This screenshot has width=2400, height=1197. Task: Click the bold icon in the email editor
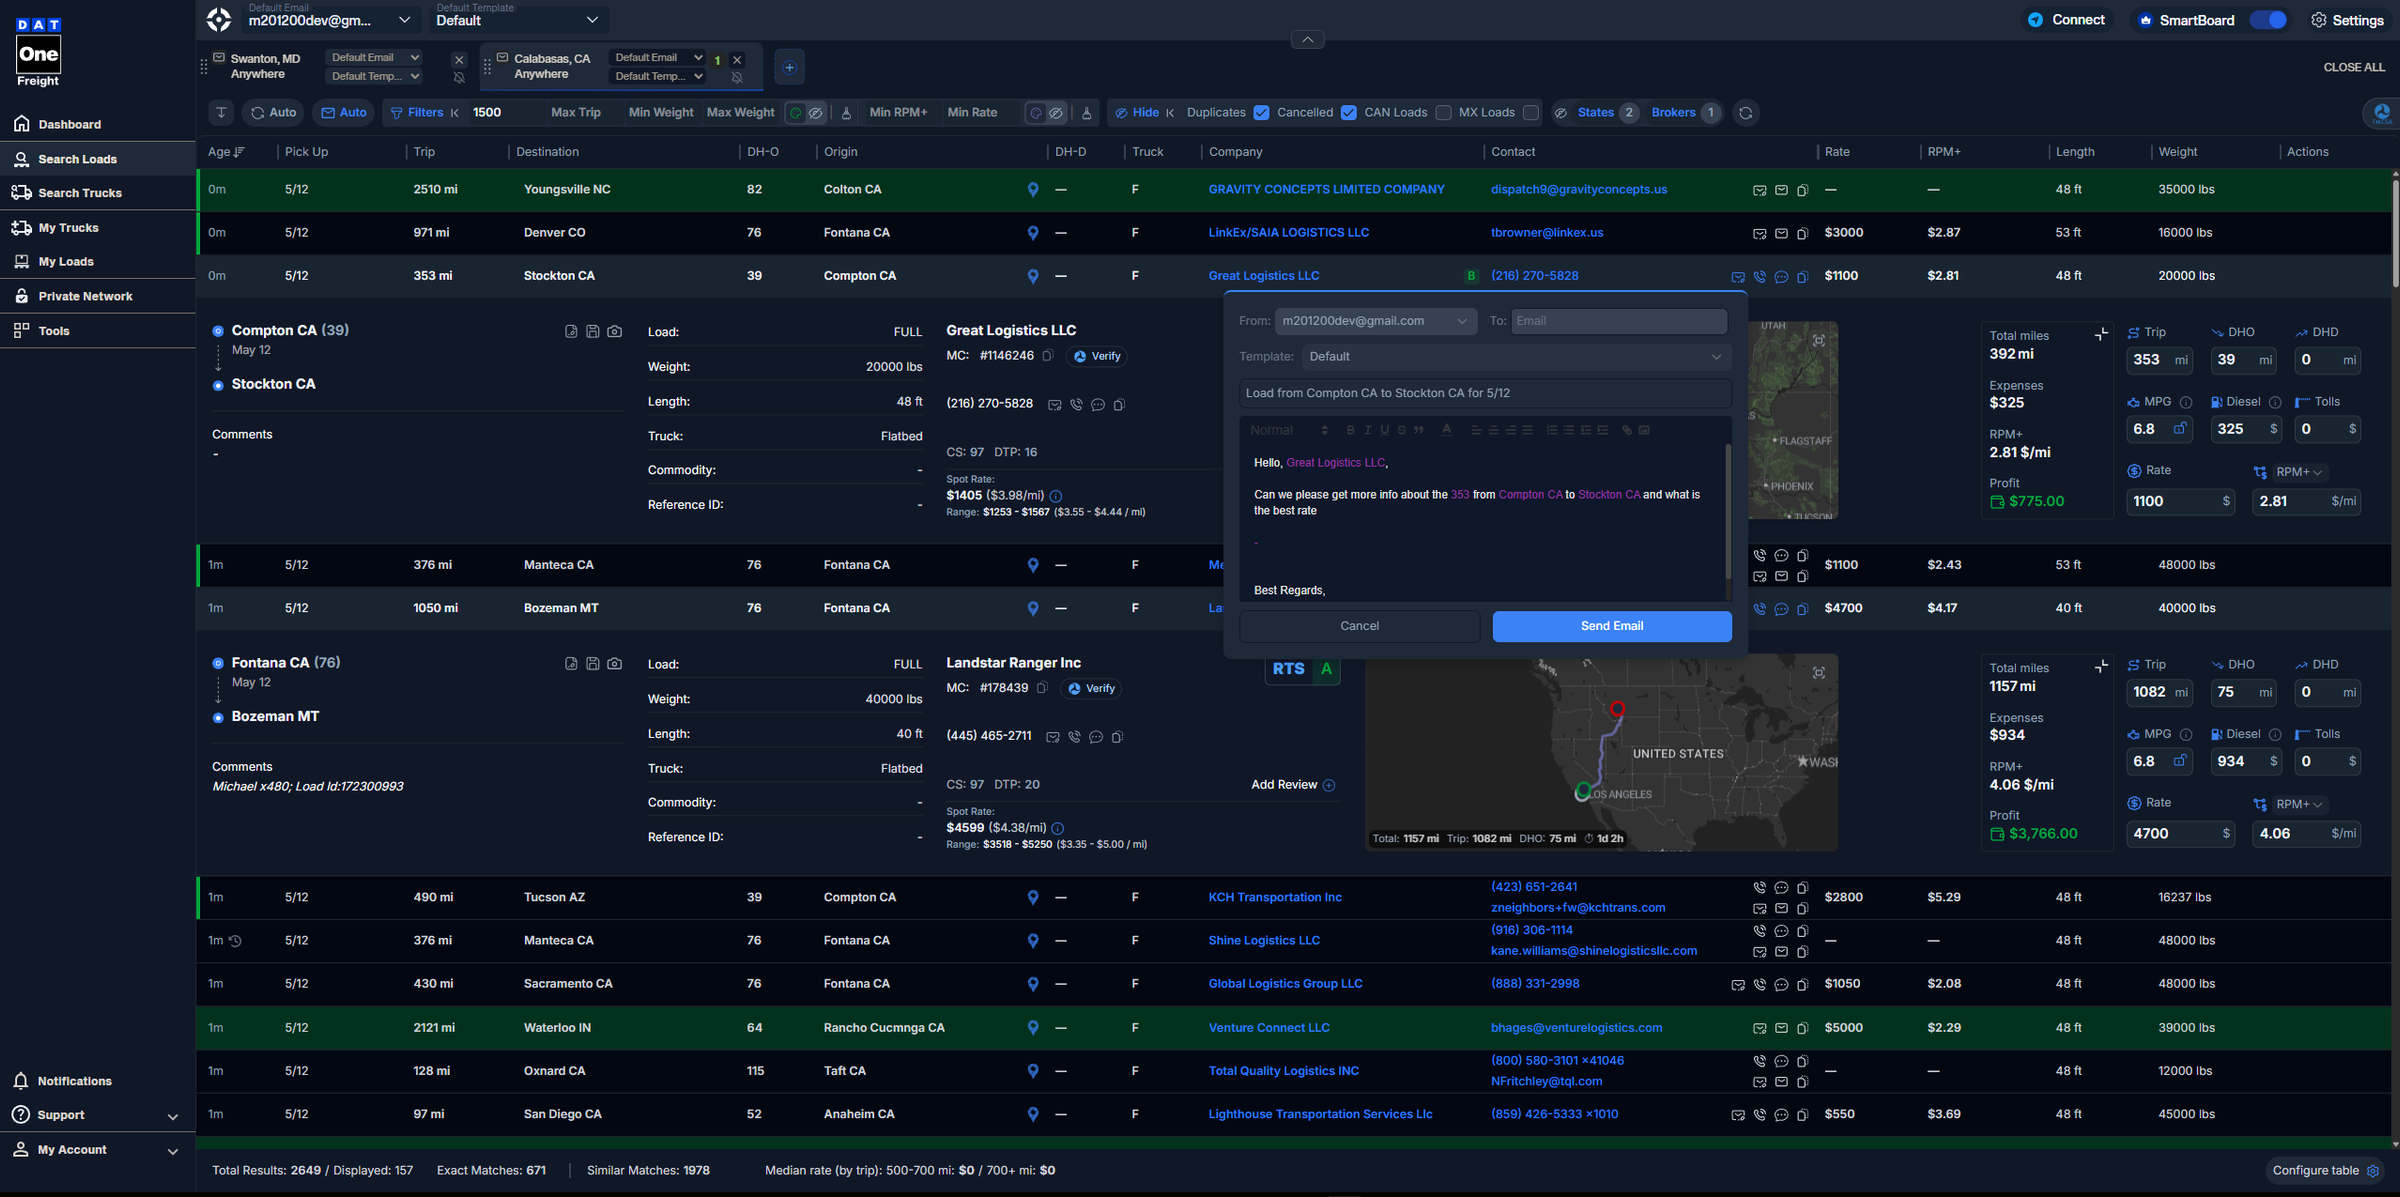pos(1350,430)
